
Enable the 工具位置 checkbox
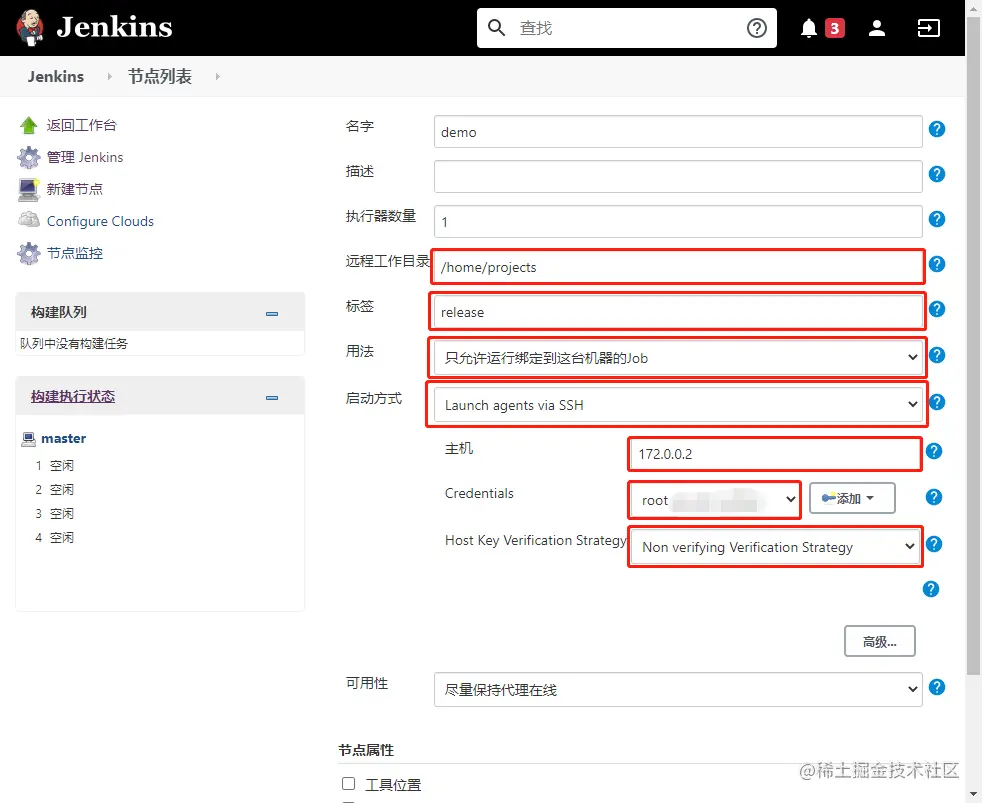click(348, 784)
